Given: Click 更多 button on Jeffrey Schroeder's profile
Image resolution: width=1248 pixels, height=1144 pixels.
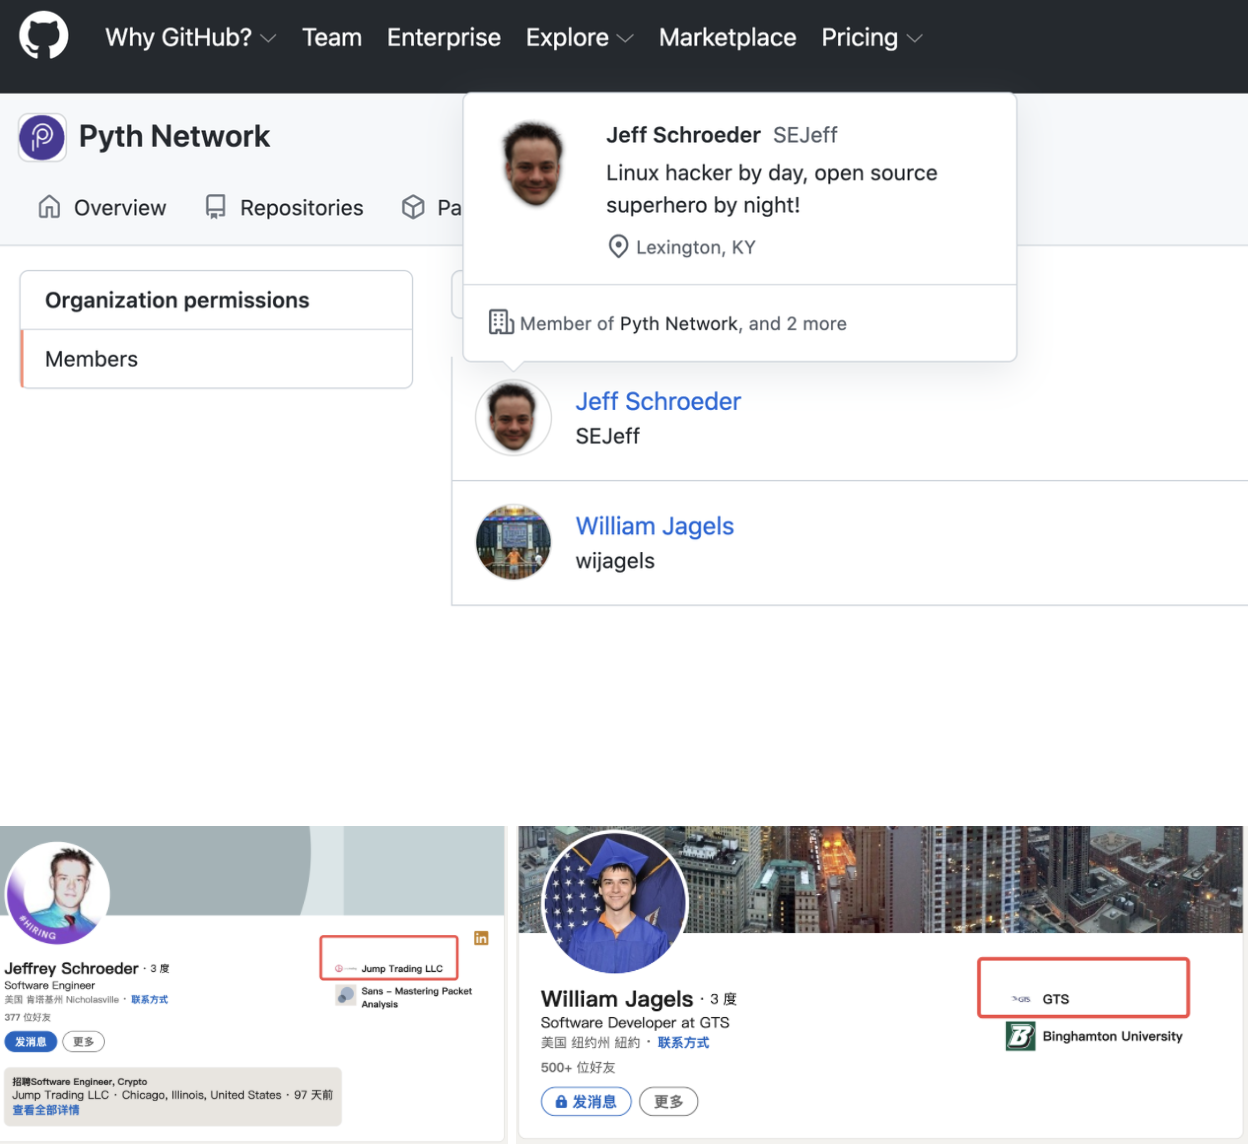Looking at the screenshot, I should tap(83, 1042).
